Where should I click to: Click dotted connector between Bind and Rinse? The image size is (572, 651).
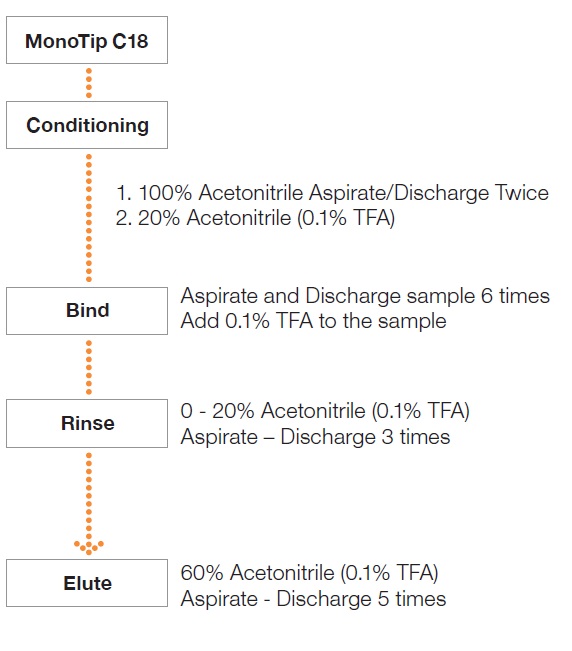89,367
